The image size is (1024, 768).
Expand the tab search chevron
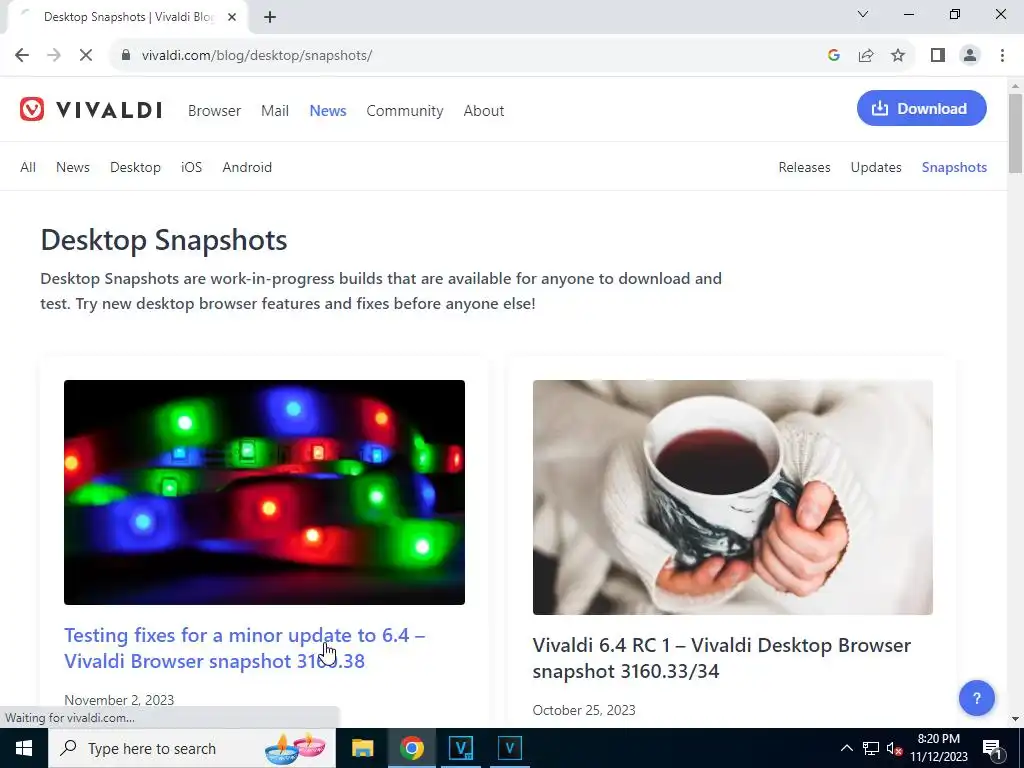863,14
